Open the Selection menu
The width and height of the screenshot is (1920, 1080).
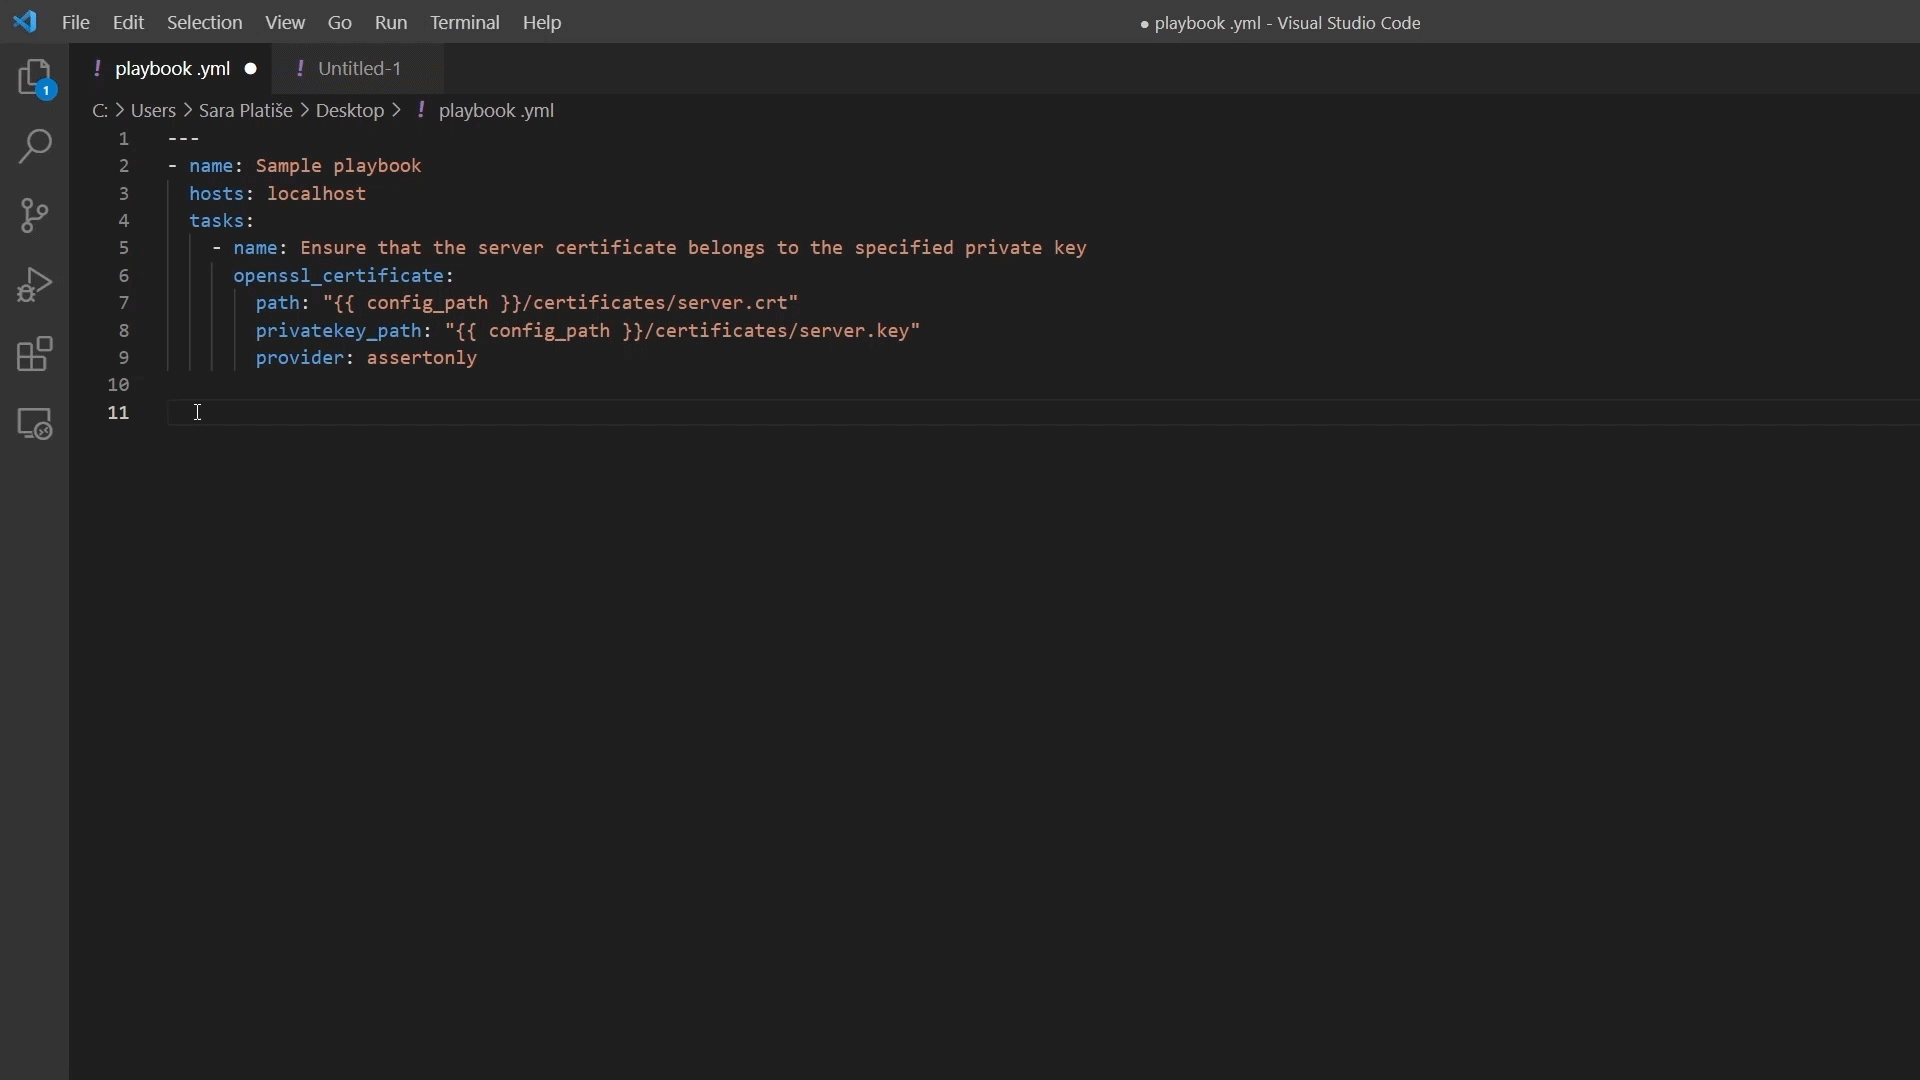point(204,23)
